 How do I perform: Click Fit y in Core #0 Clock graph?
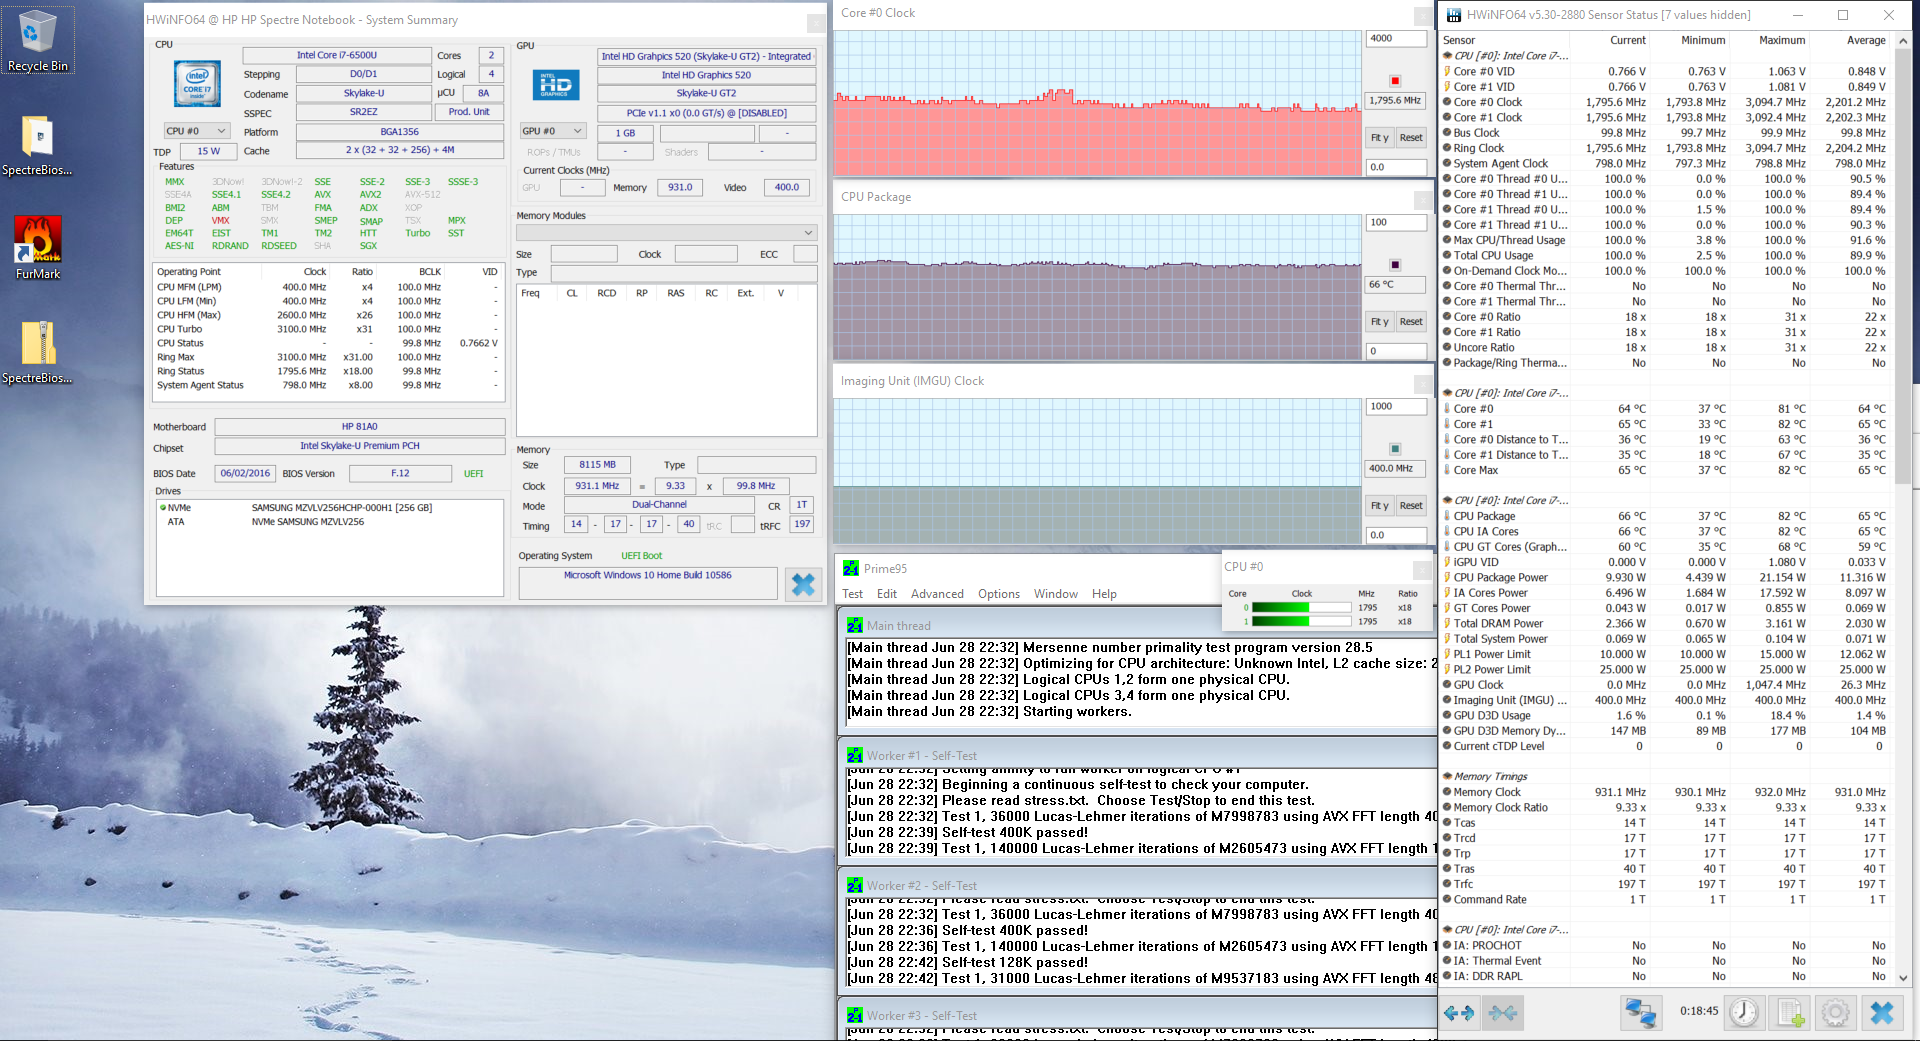pyautogui.click(x=1379, y=138)
